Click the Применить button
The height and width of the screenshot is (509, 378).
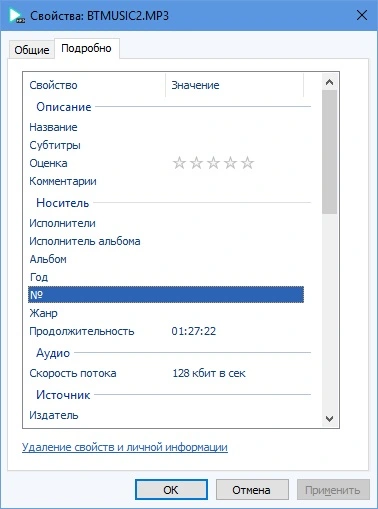click(x=333, y=490)
